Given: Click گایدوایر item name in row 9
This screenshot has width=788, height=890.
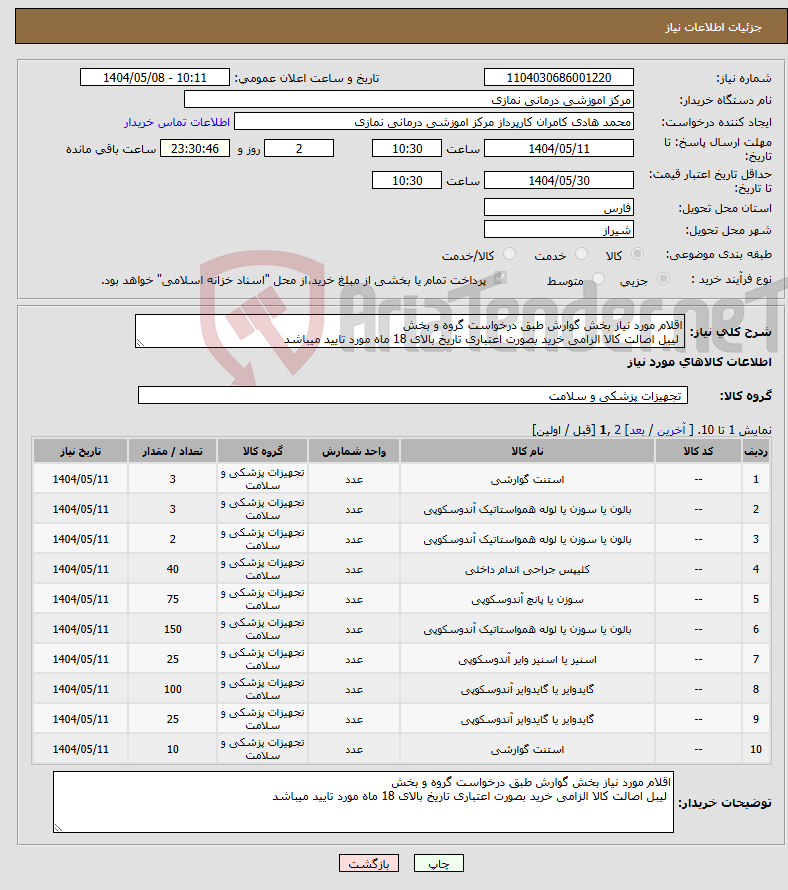Looking at the screenshot, I should (x=527, y=720).
